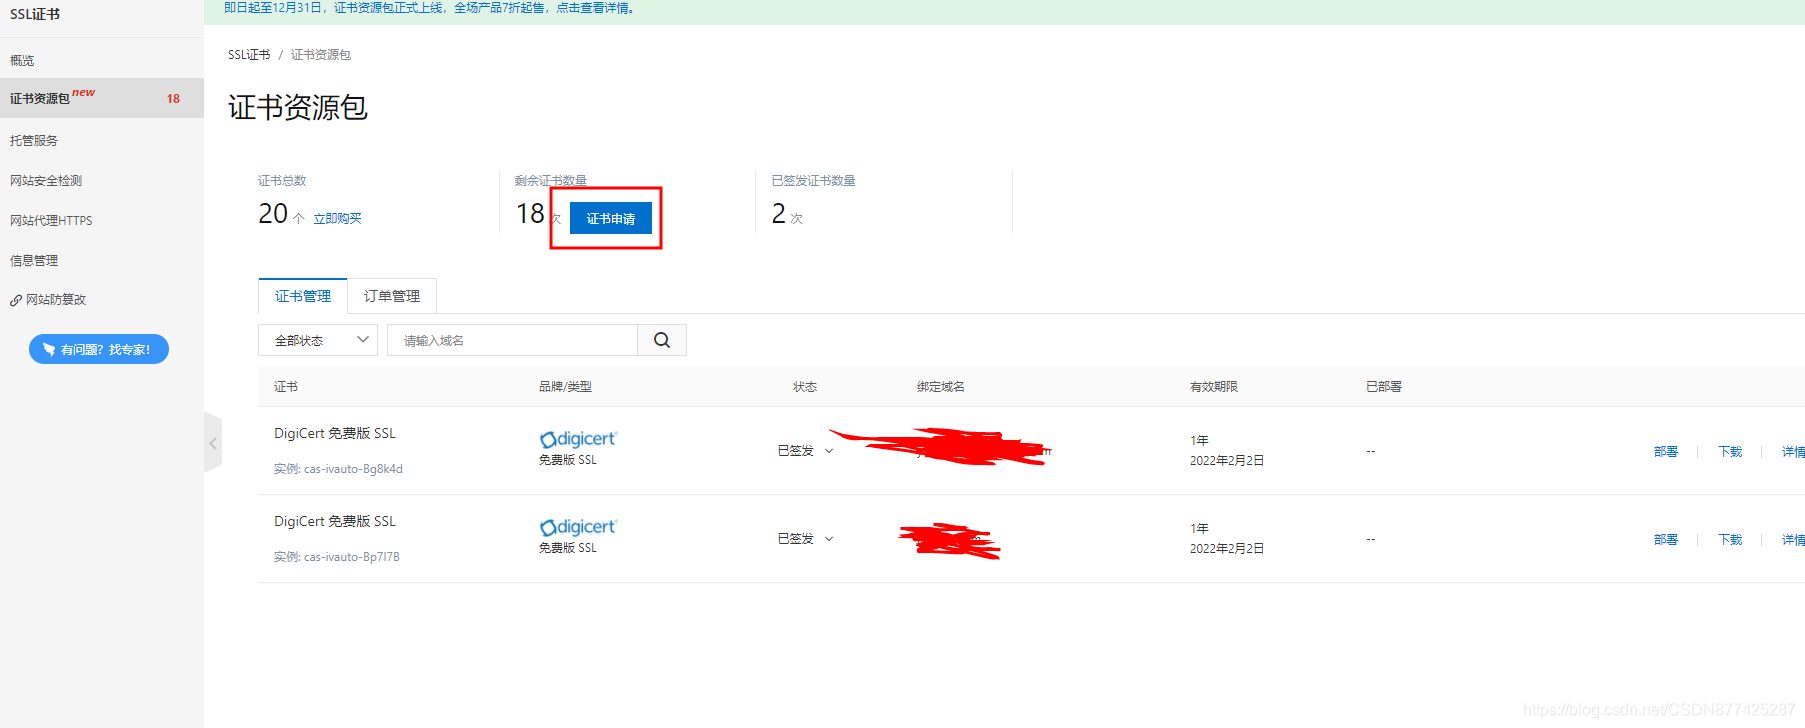Click 有问题? 找专家! button
The width and height of the screenshot is (1805, 728).
coord(99,349)
